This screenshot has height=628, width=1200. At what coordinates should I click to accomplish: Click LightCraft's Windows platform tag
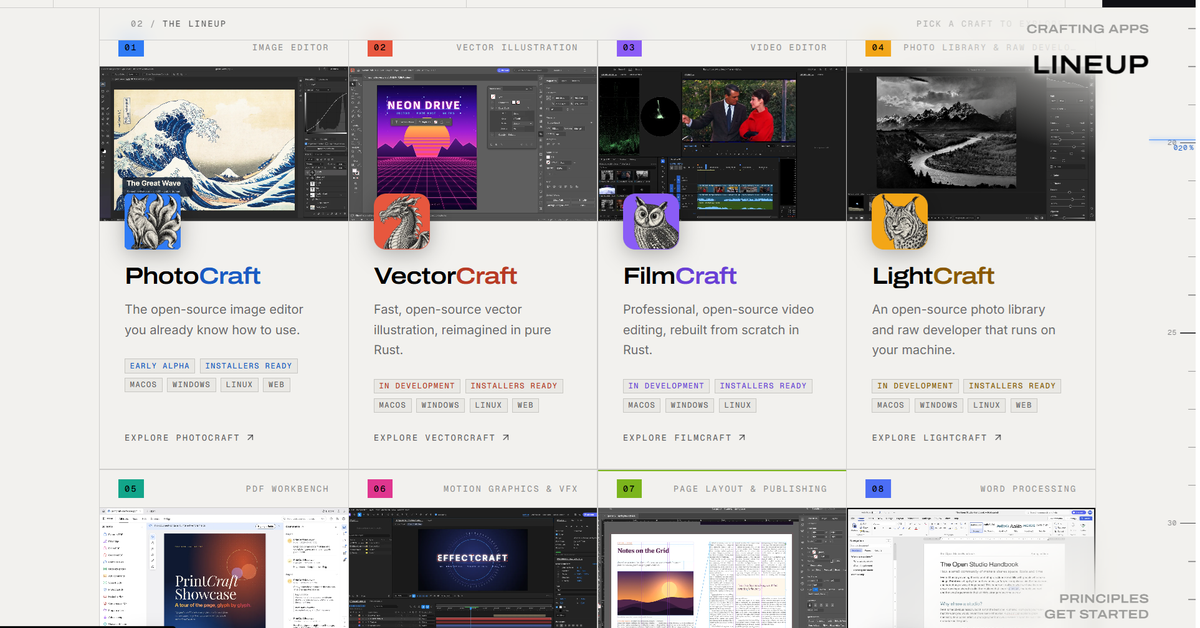pos(938,405)
